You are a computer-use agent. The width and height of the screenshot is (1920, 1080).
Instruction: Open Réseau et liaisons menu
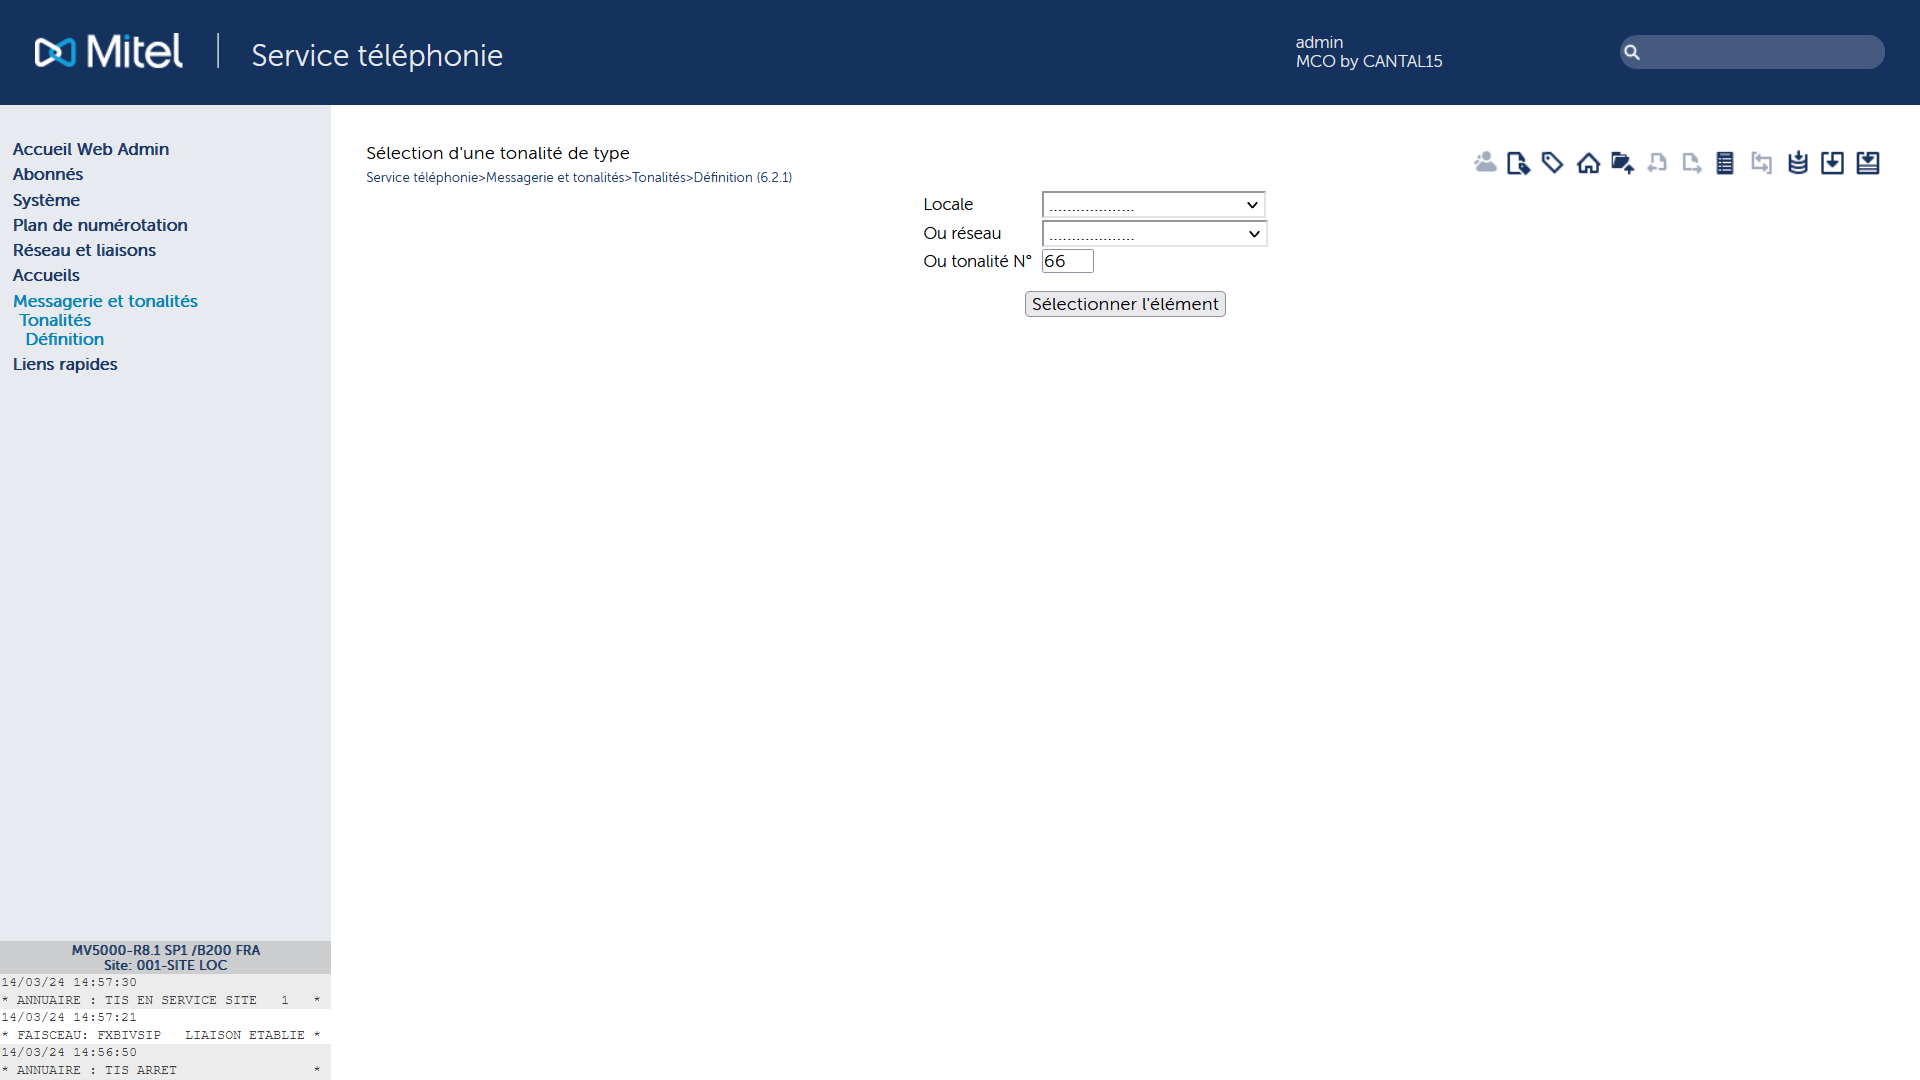pos(84,250)
